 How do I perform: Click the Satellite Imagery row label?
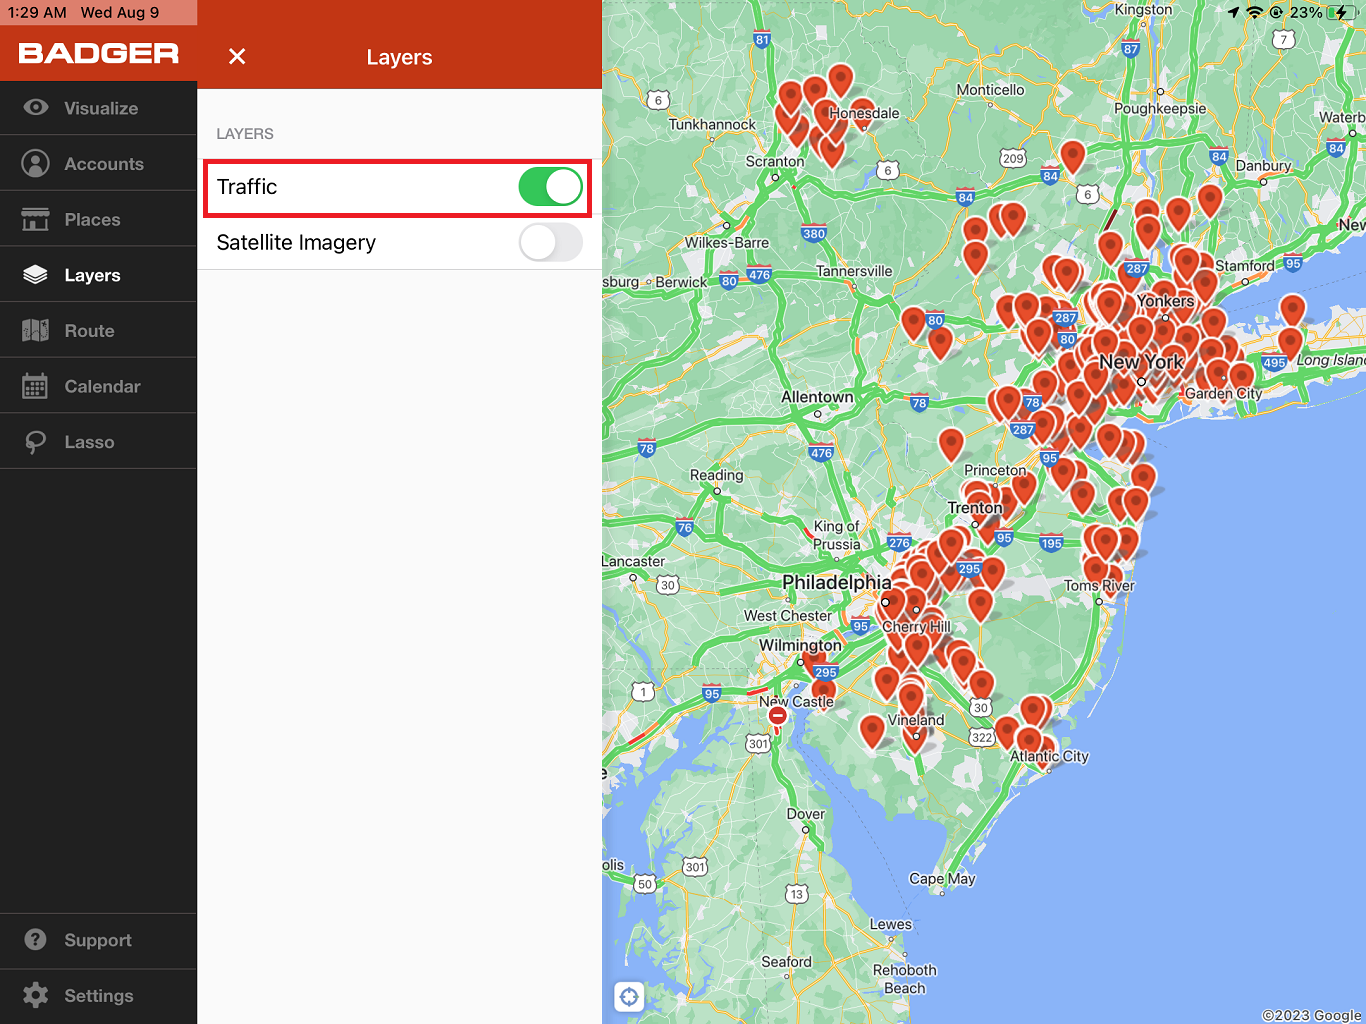point(296,243)
